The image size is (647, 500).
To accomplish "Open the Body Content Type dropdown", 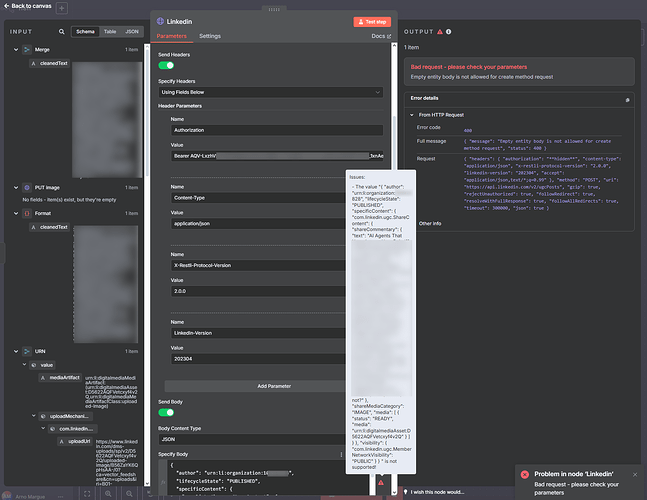I will tap(252, 439).
